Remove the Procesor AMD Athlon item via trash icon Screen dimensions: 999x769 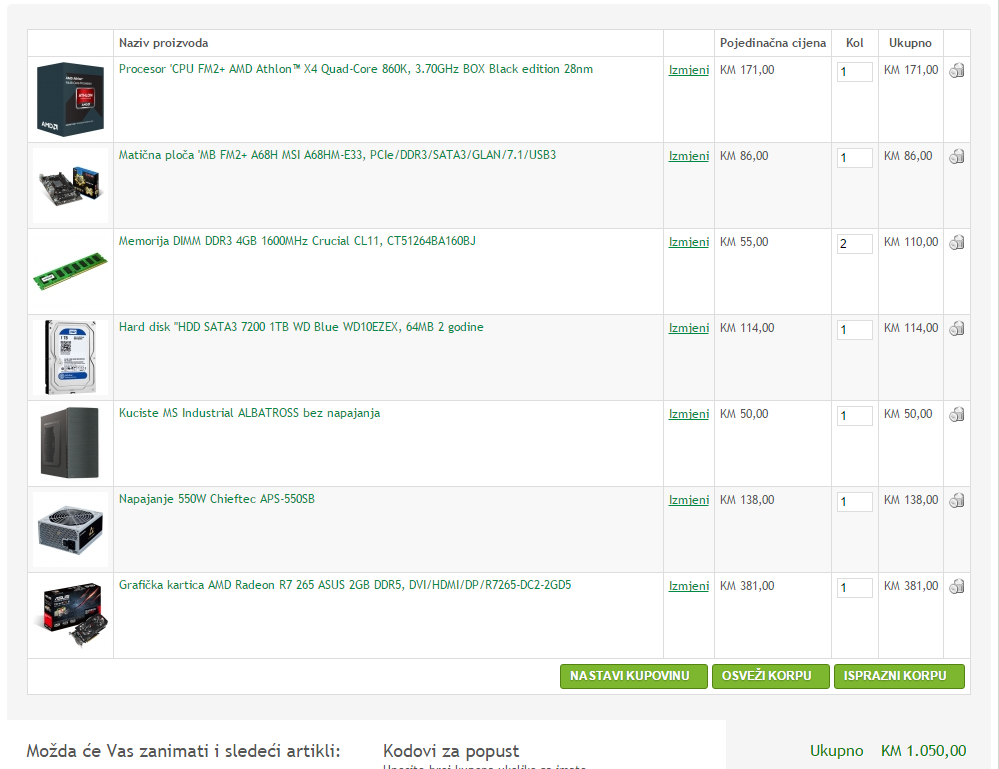[956, 70]
